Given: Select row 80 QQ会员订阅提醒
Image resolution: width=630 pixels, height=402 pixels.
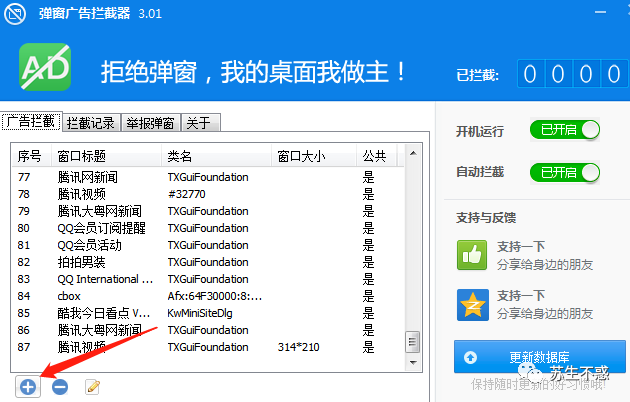Looking at the screenshot, I should [208, 228].
